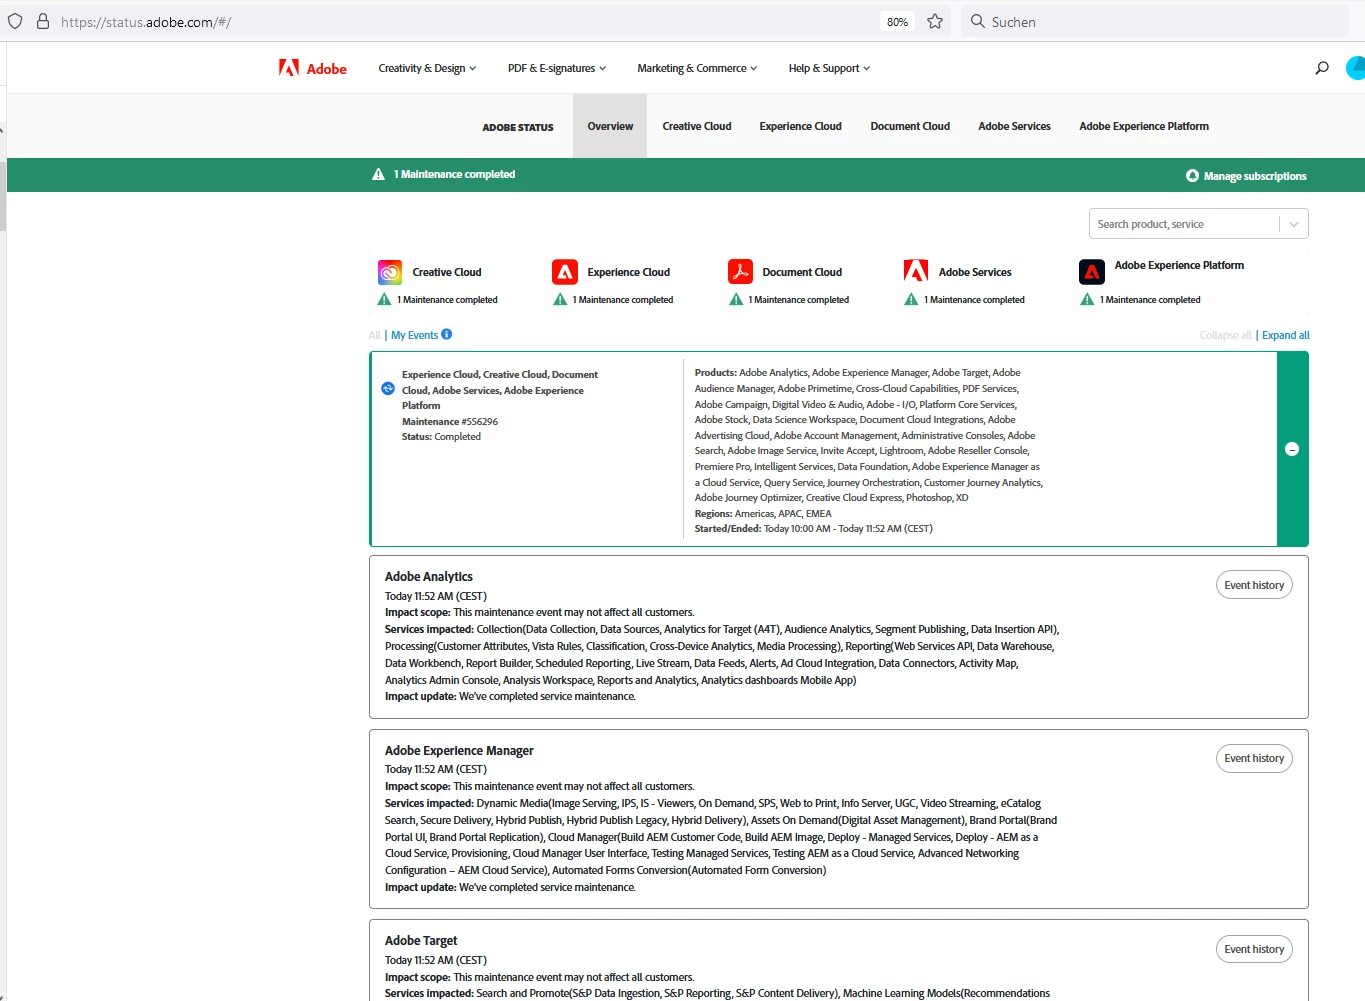
Task: Select the Overview tab
Action: click(610, 126)
